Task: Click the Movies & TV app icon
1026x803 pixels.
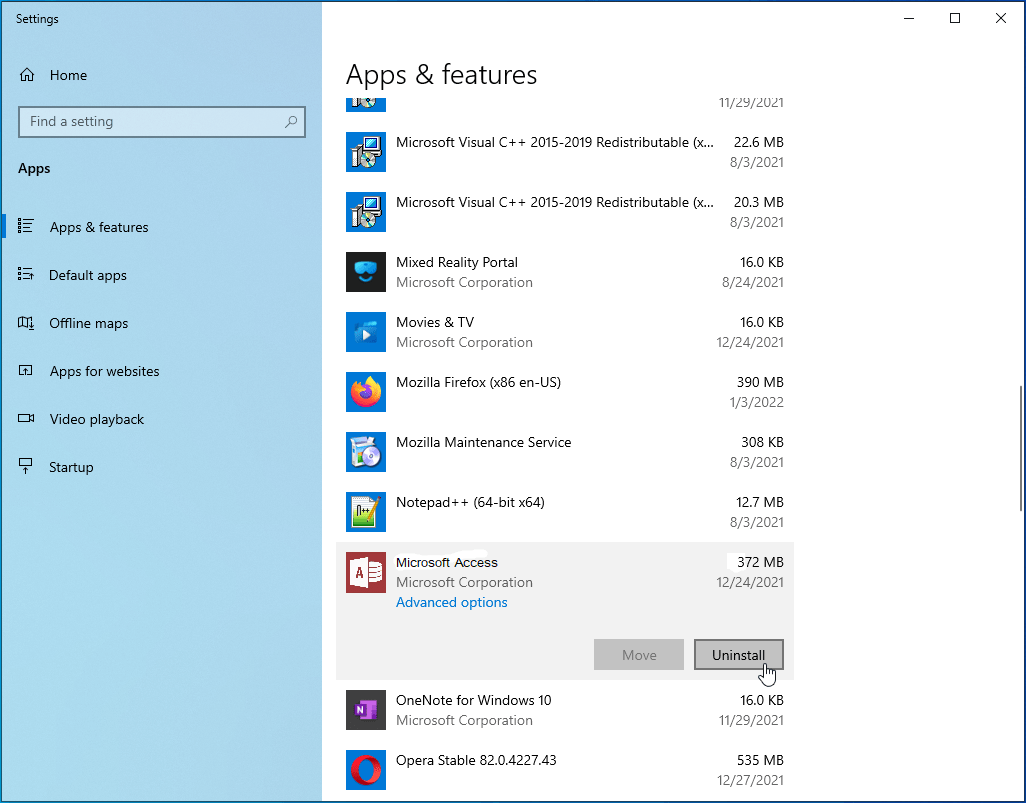Action: (365, 332)
